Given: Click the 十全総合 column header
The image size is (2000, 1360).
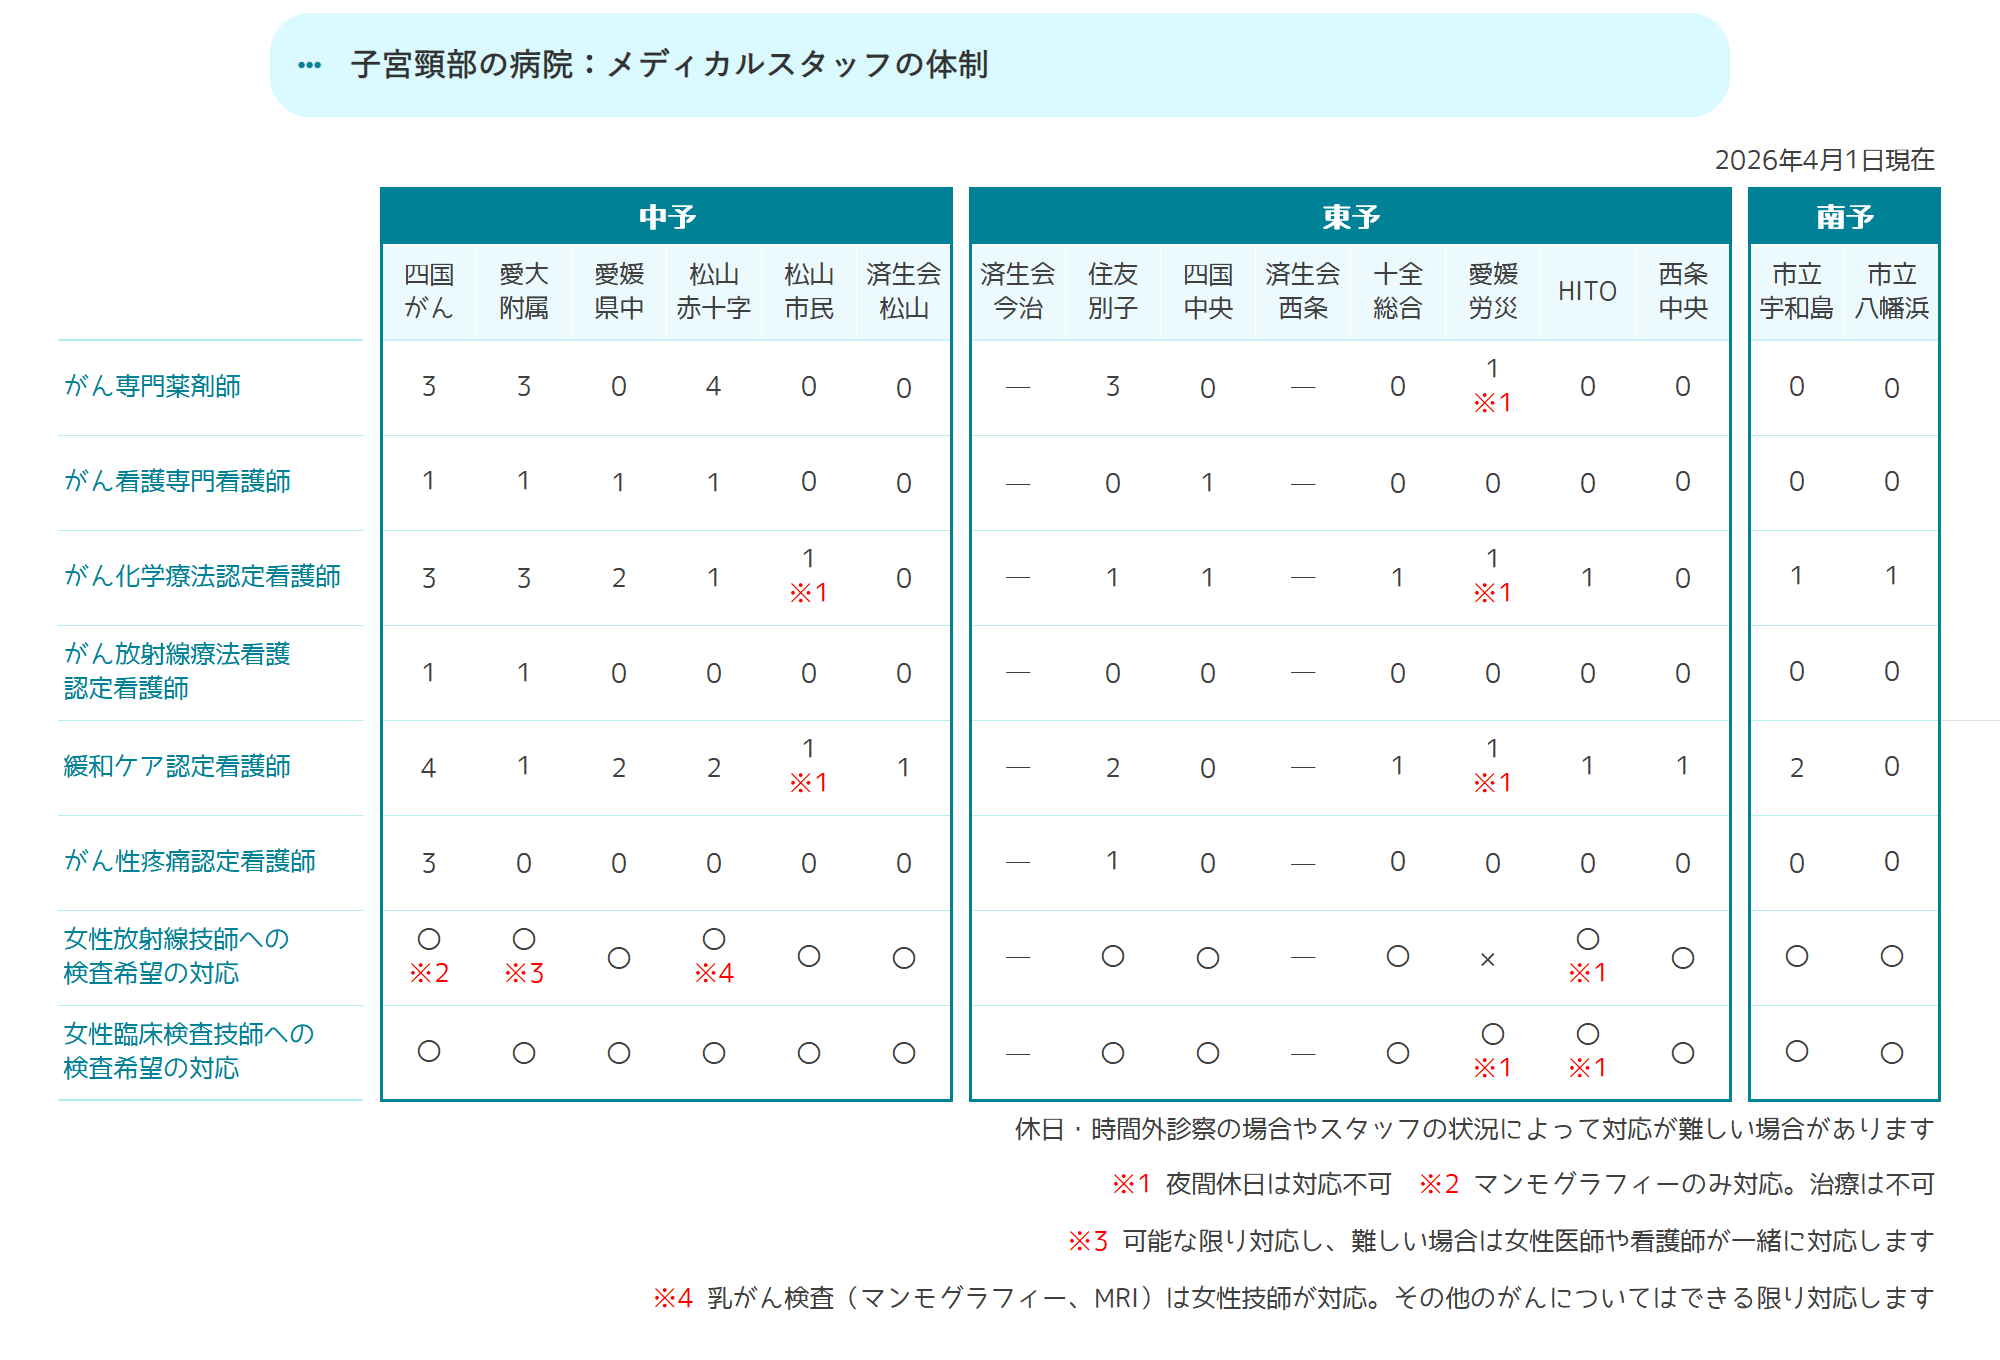Looking at the screenshot, I should click(1398, 291).
